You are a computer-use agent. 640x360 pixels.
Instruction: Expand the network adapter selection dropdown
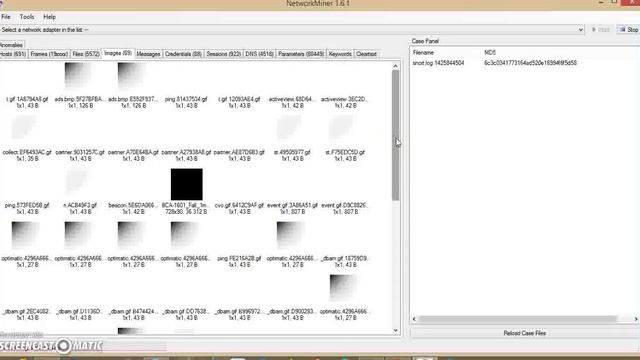pos(580,30)
